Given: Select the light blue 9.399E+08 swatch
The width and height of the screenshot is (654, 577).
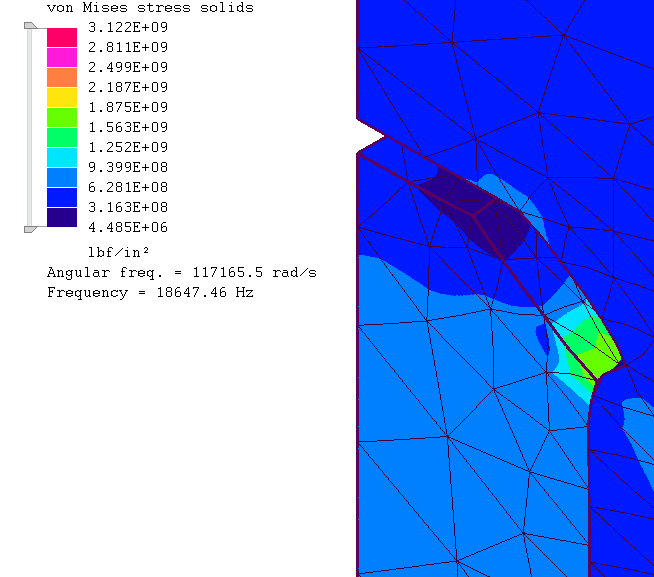Looking at the screenshot, I should coord(62,177).
